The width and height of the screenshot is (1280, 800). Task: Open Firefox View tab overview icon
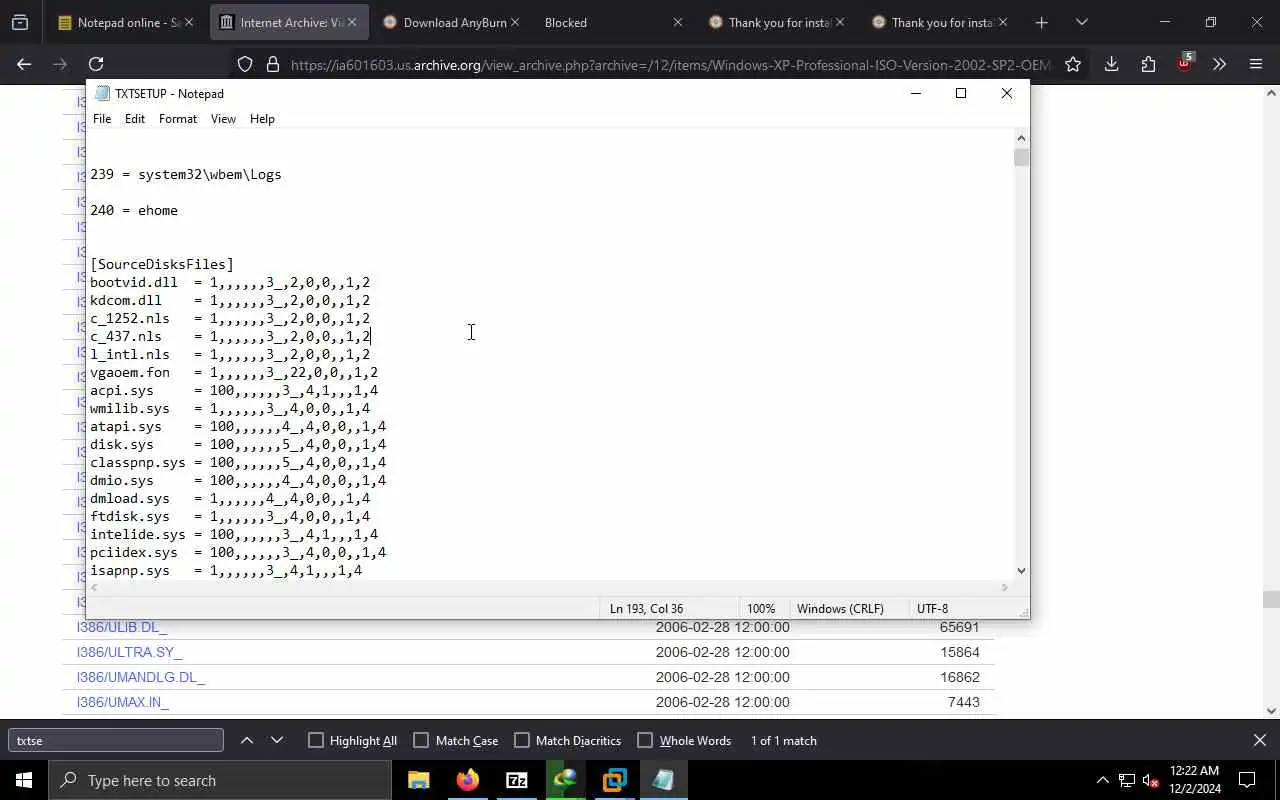[20, 22]
